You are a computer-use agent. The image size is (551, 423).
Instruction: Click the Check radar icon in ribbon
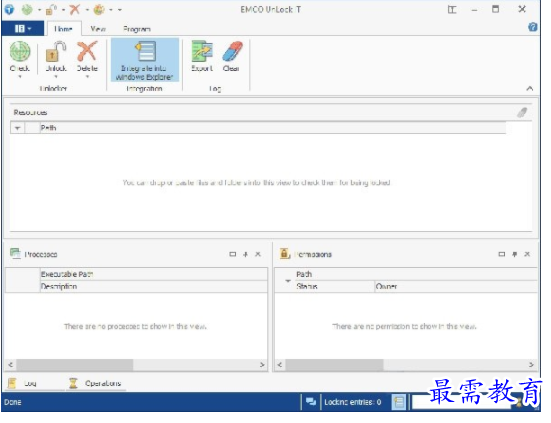[x=20, y=51]
